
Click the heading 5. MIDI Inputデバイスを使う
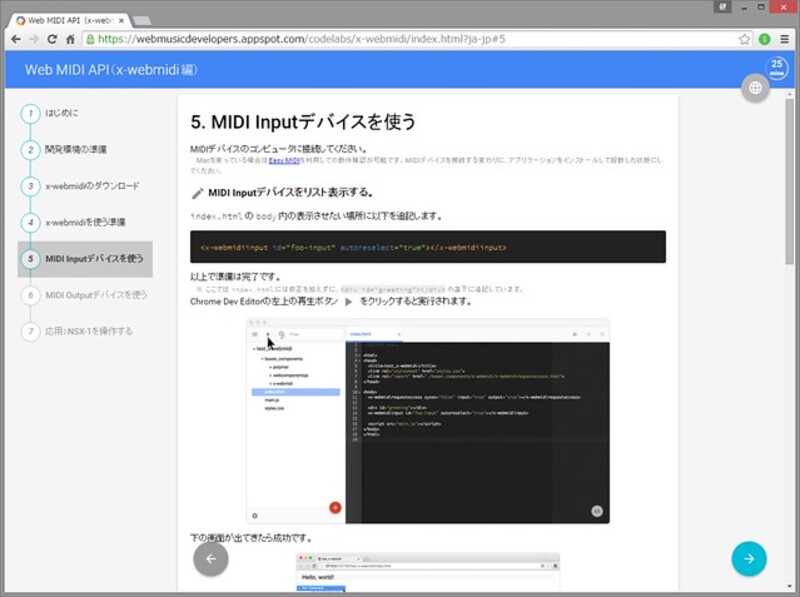click(303, 122)
